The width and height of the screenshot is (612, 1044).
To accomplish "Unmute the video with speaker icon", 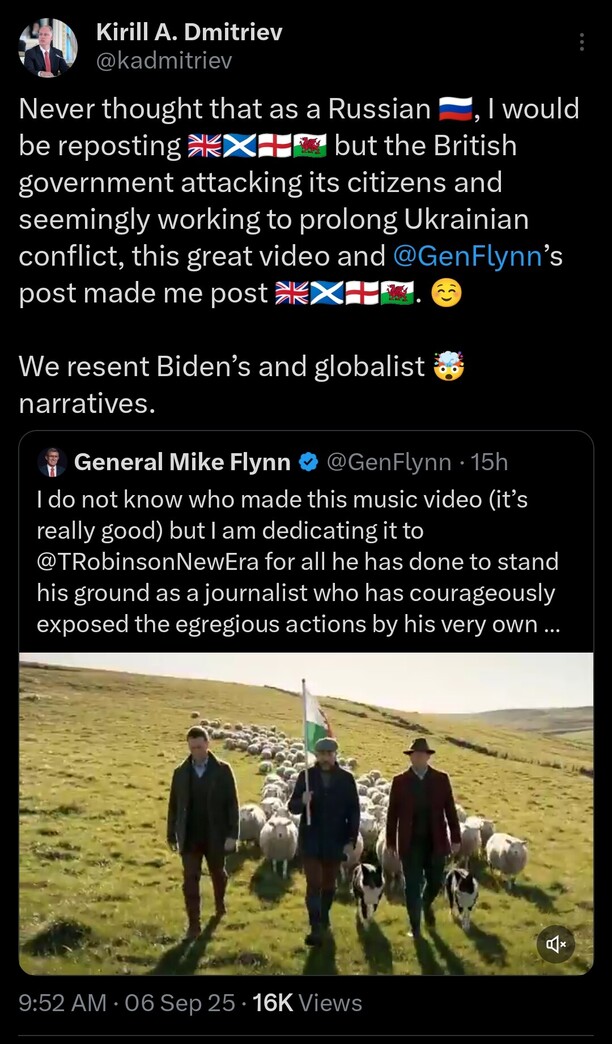I will coord(556,943).
